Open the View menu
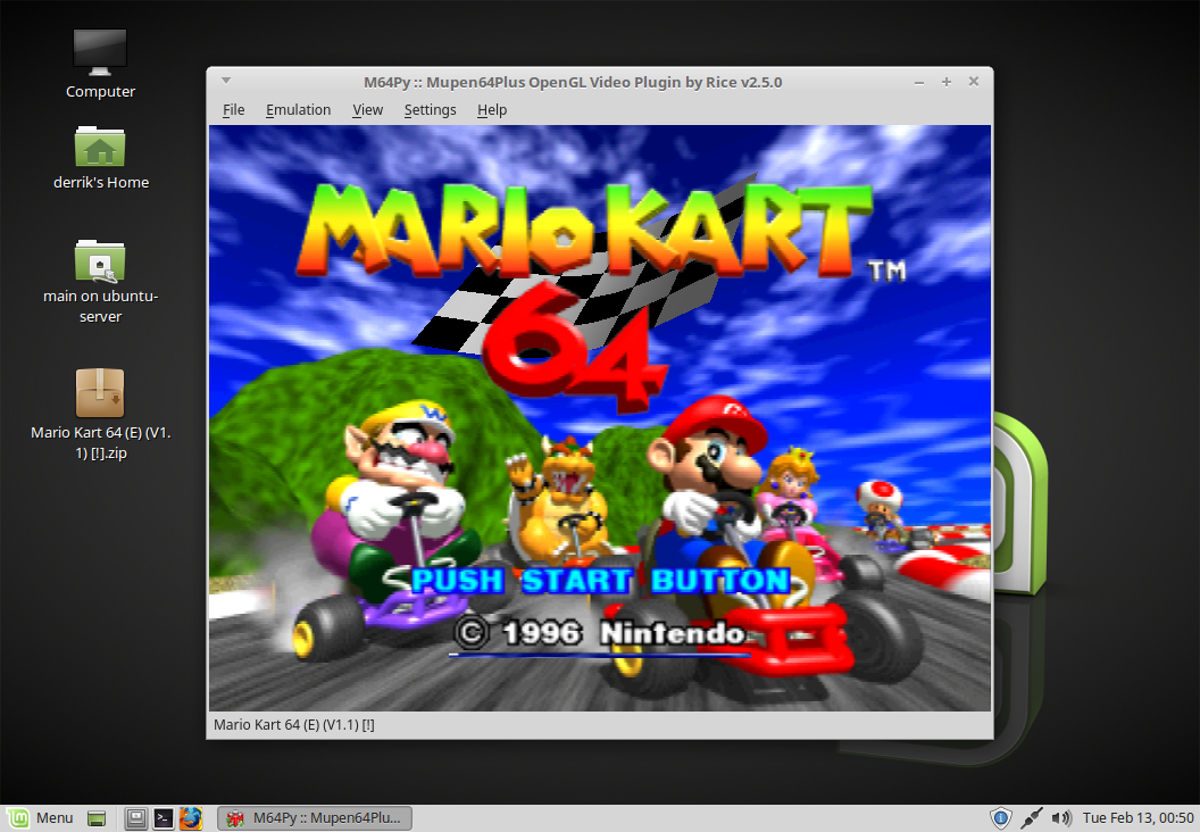Viewport: 1200px width, 832px height. pyautogui.click(x=368, y=110)
